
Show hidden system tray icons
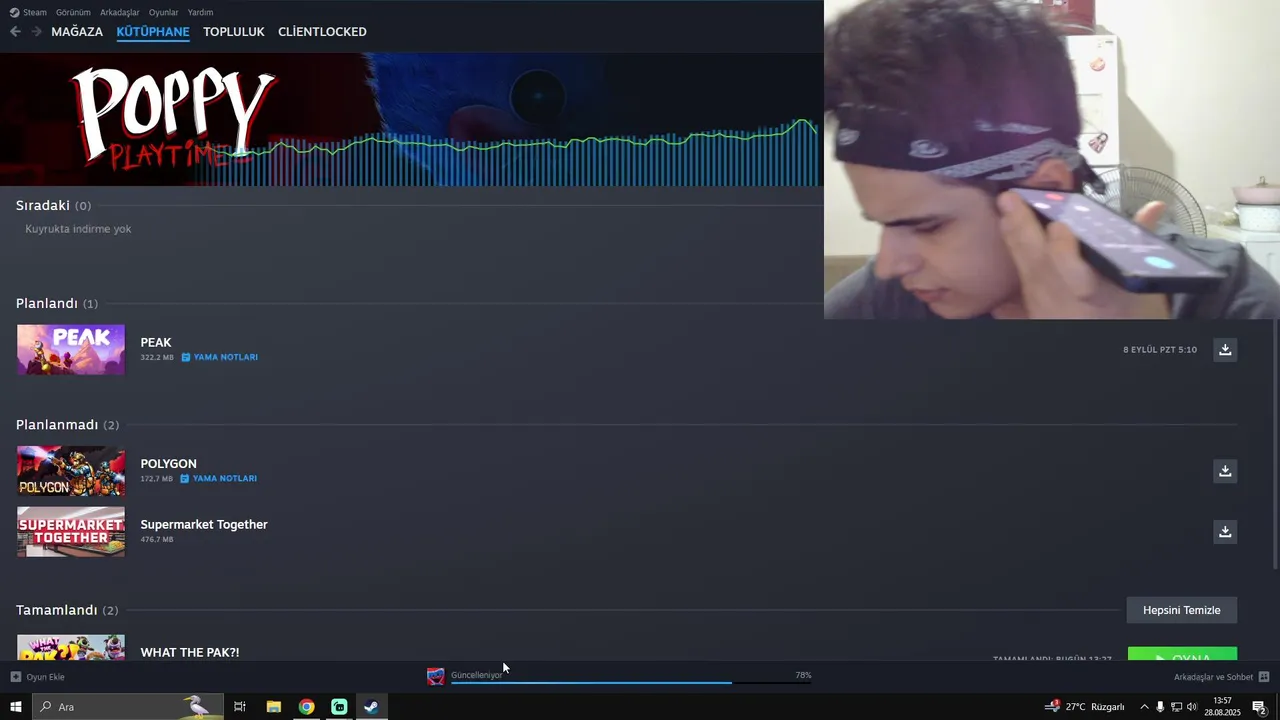pos(1144,707)
